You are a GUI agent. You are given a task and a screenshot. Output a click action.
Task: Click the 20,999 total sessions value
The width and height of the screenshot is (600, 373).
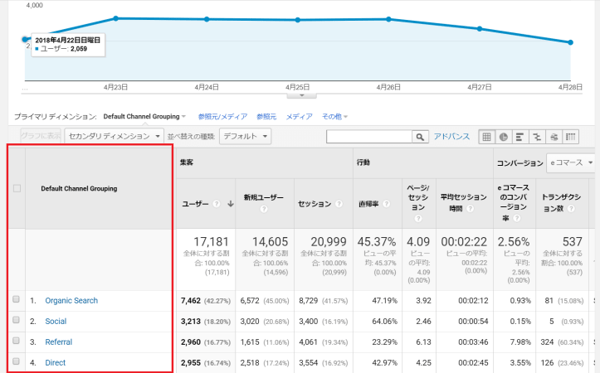[329, 242]
